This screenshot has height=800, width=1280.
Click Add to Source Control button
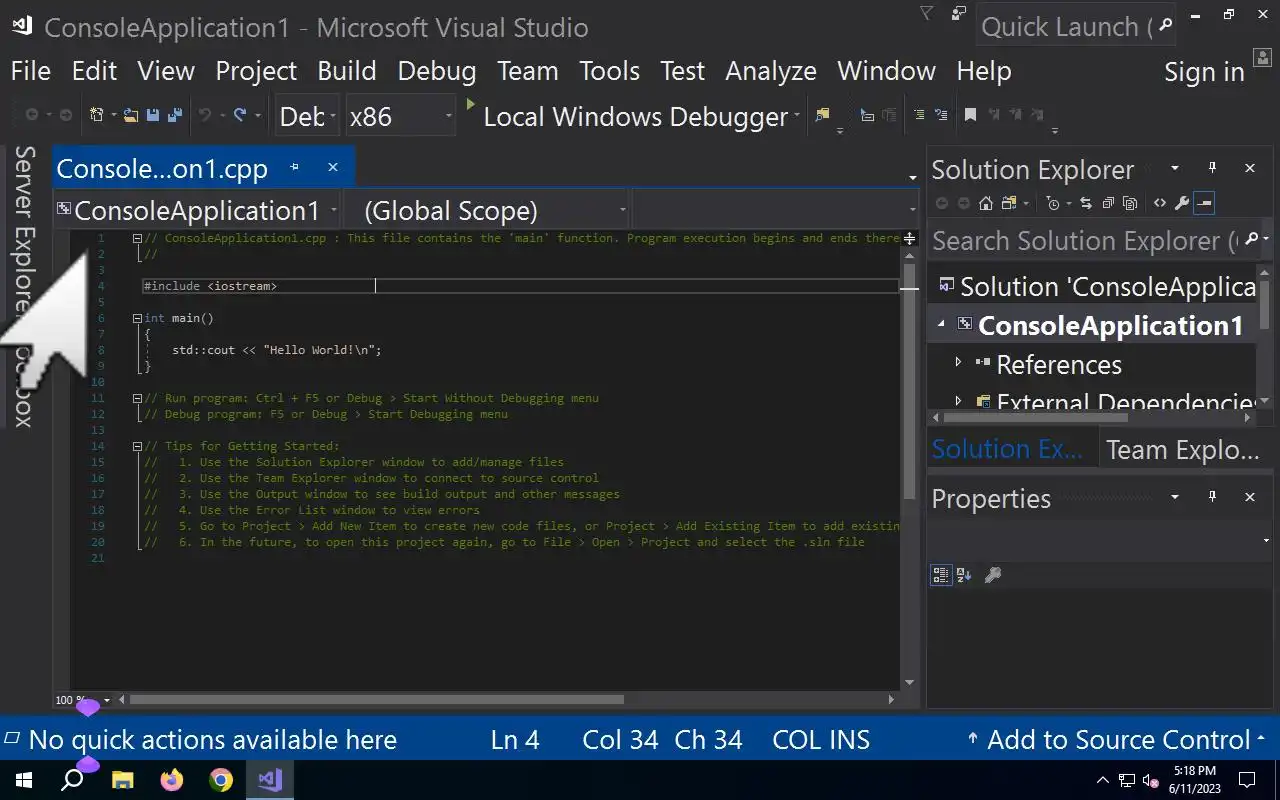pos(1118,740)
